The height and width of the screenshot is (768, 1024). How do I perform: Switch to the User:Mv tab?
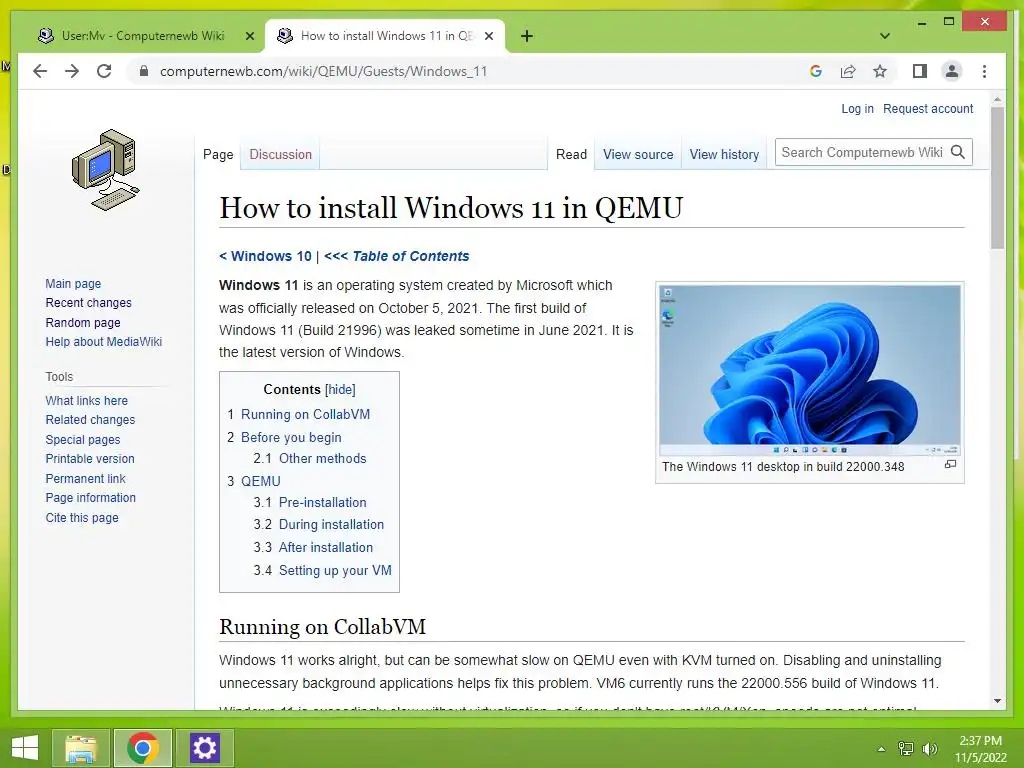(142, 36)
